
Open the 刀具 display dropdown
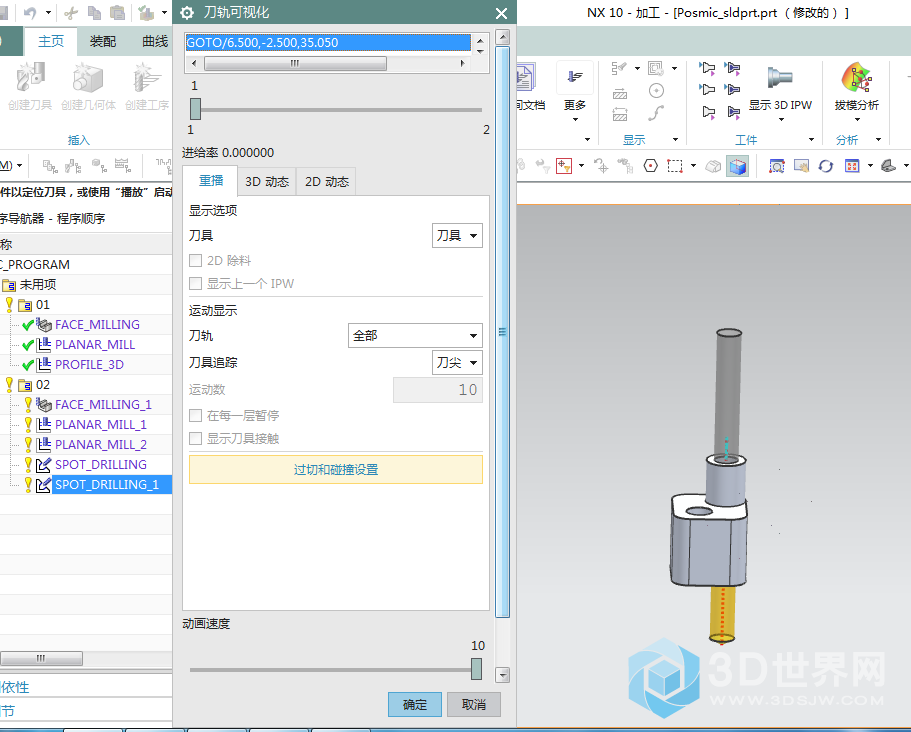[x=458, y=236]
